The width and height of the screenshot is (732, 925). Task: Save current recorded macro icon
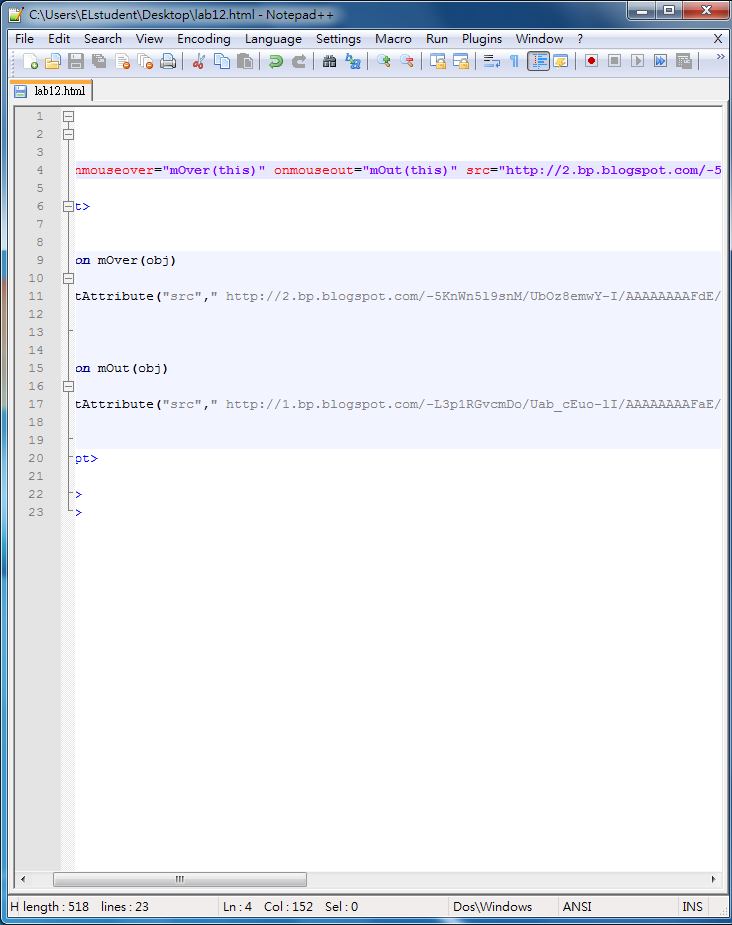[x=684, y=61]
